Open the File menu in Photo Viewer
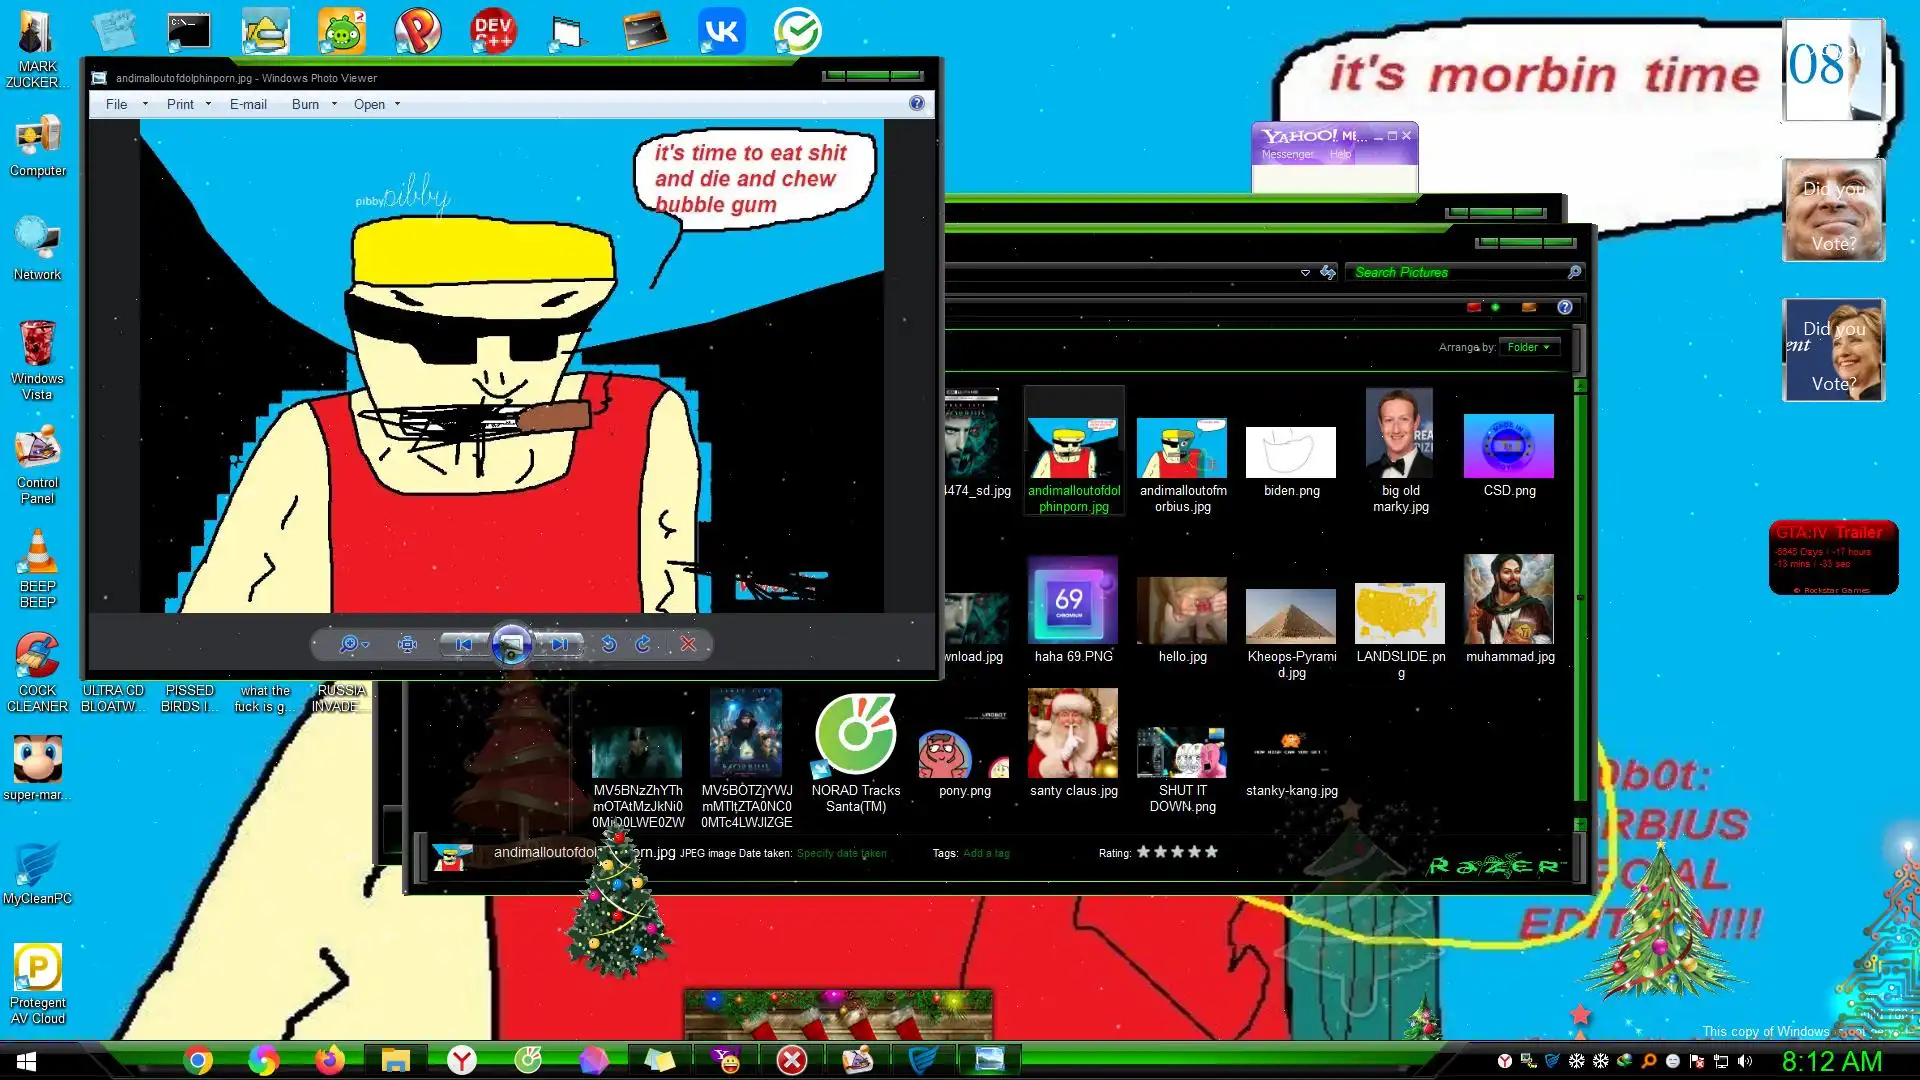1920x1080 pixels. 117,104
